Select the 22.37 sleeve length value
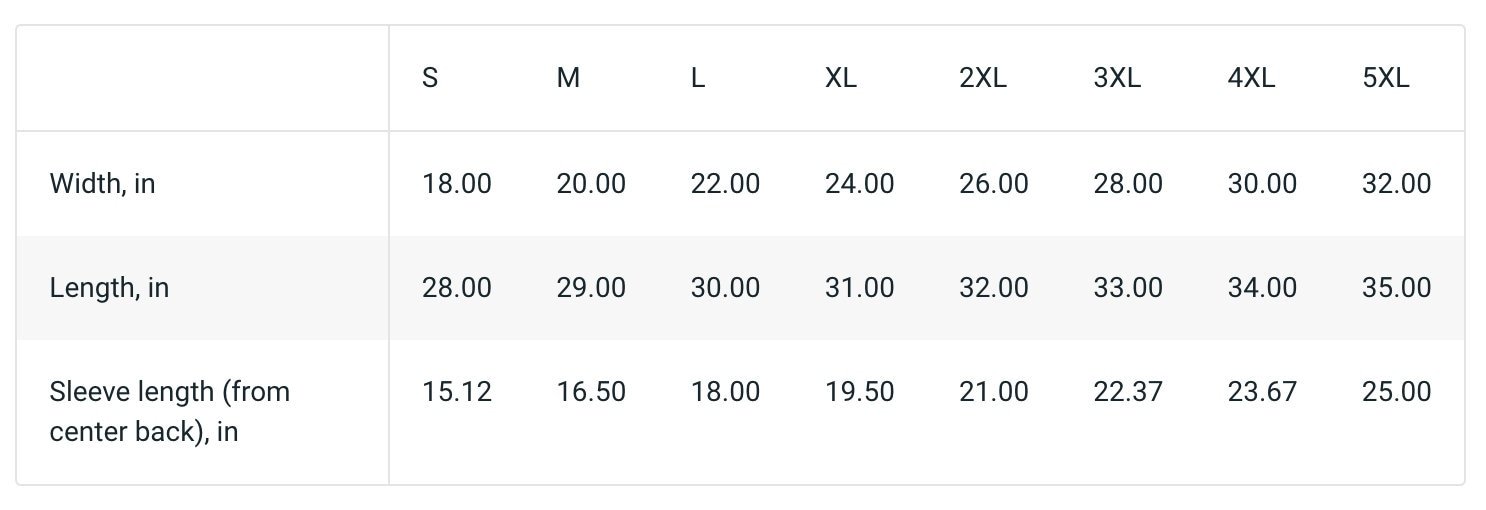This screenshot has height=510, width=1486. pyautogui.click(x=1128, y=391)
